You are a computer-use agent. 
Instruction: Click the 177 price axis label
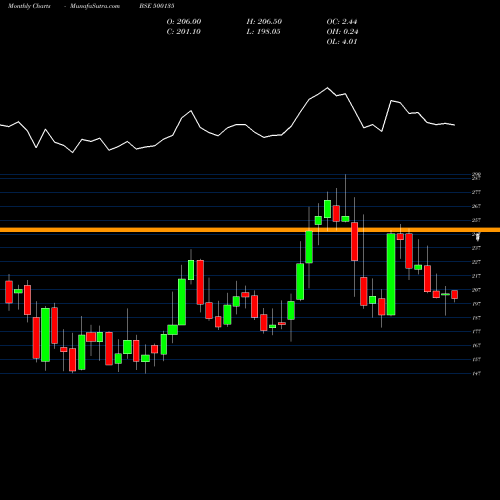point(476,332)
